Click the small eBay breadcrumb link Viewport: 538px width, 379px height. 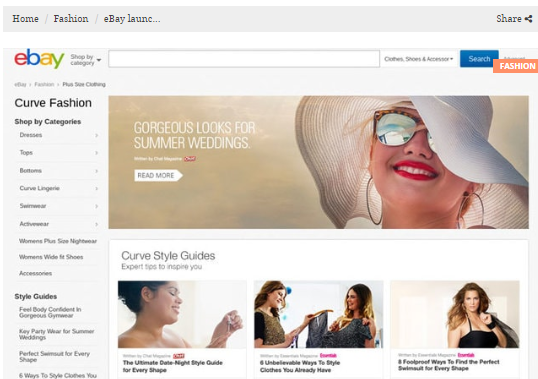(x=20, y=84)
